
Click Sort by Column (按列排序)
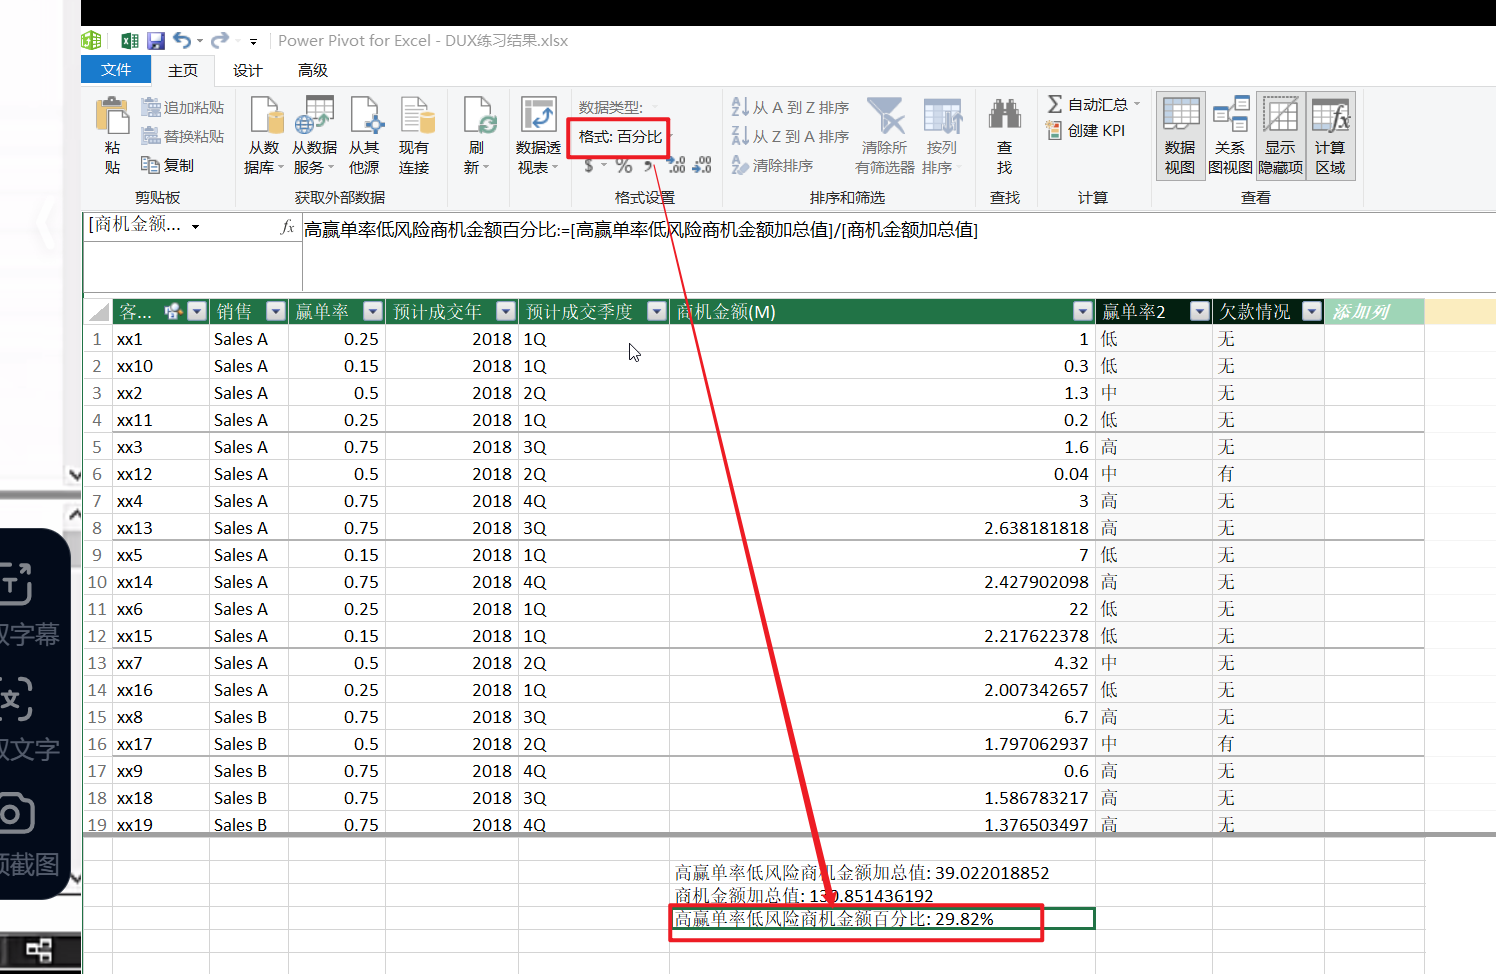pyautogui.click(x=941, y=136)
